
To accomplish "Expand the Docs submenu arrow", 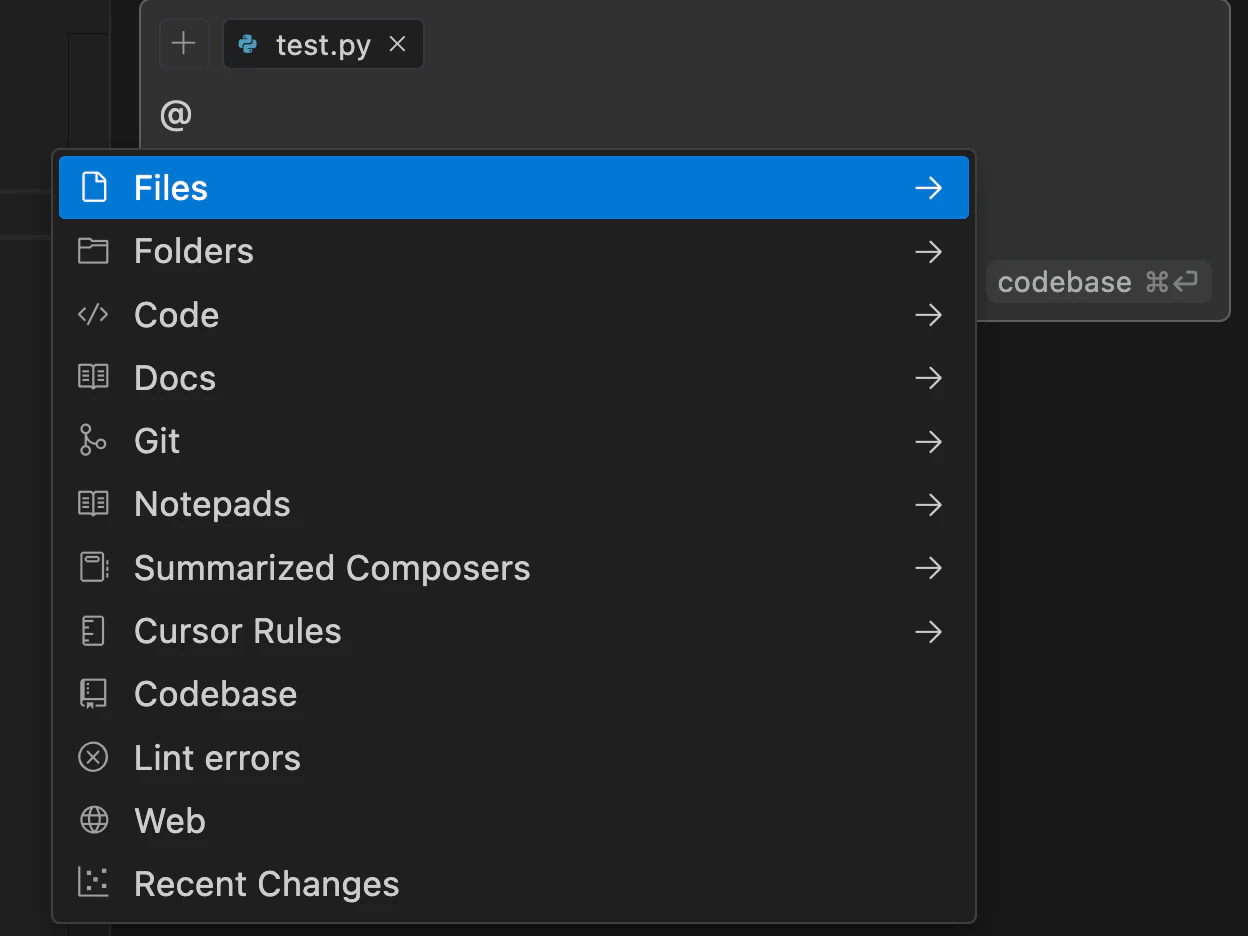I will click(929, 378).
